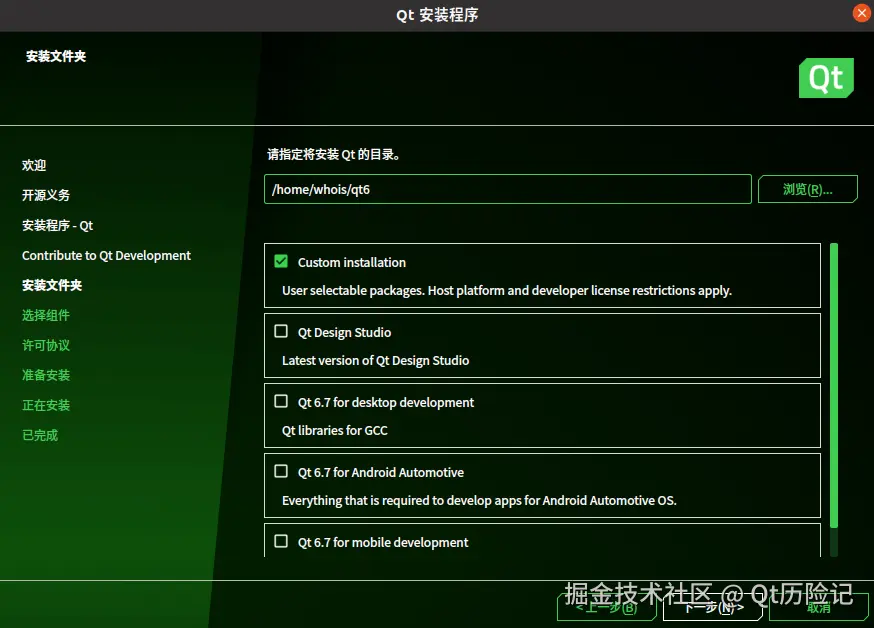
Task: Click 'User selectable packages' description text
Action: (507, 290)
